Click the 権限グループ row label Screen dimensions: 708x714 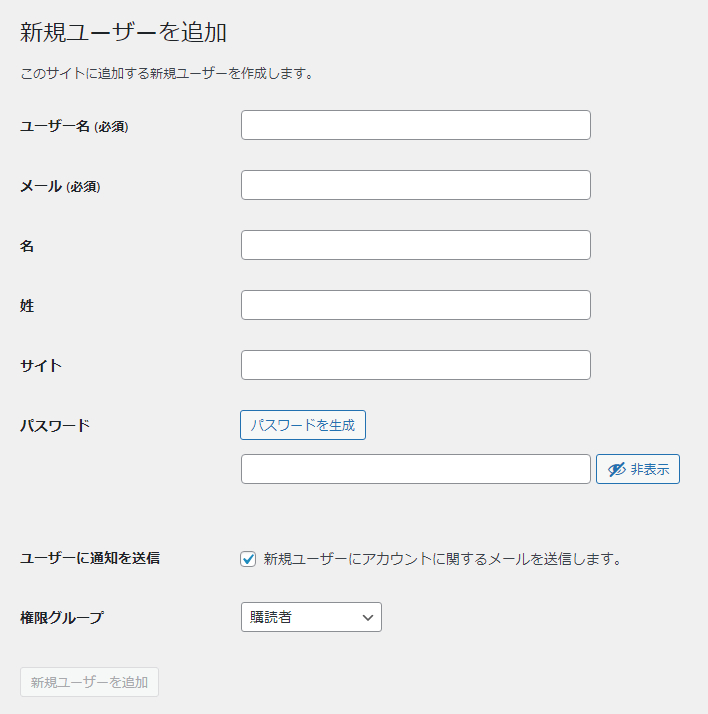click(x=62, y=617)
